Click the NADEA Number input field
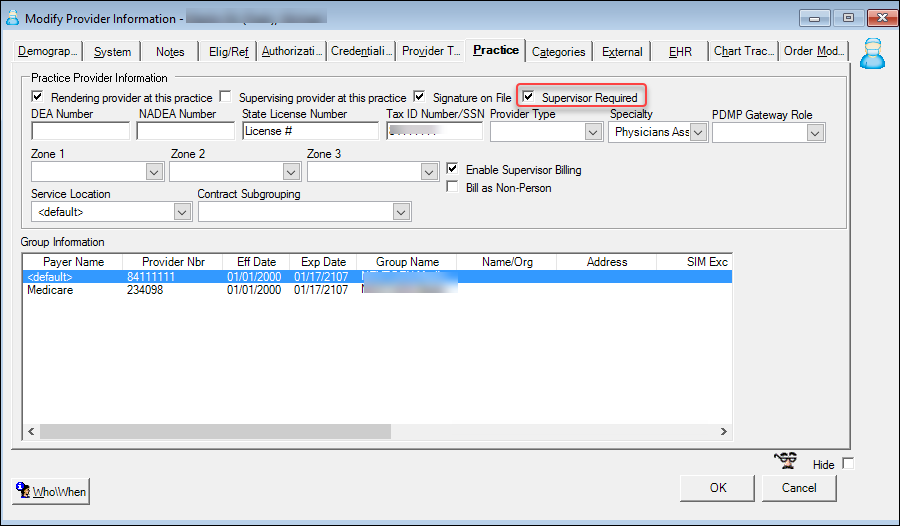900x526 pixels. (185, 131)
